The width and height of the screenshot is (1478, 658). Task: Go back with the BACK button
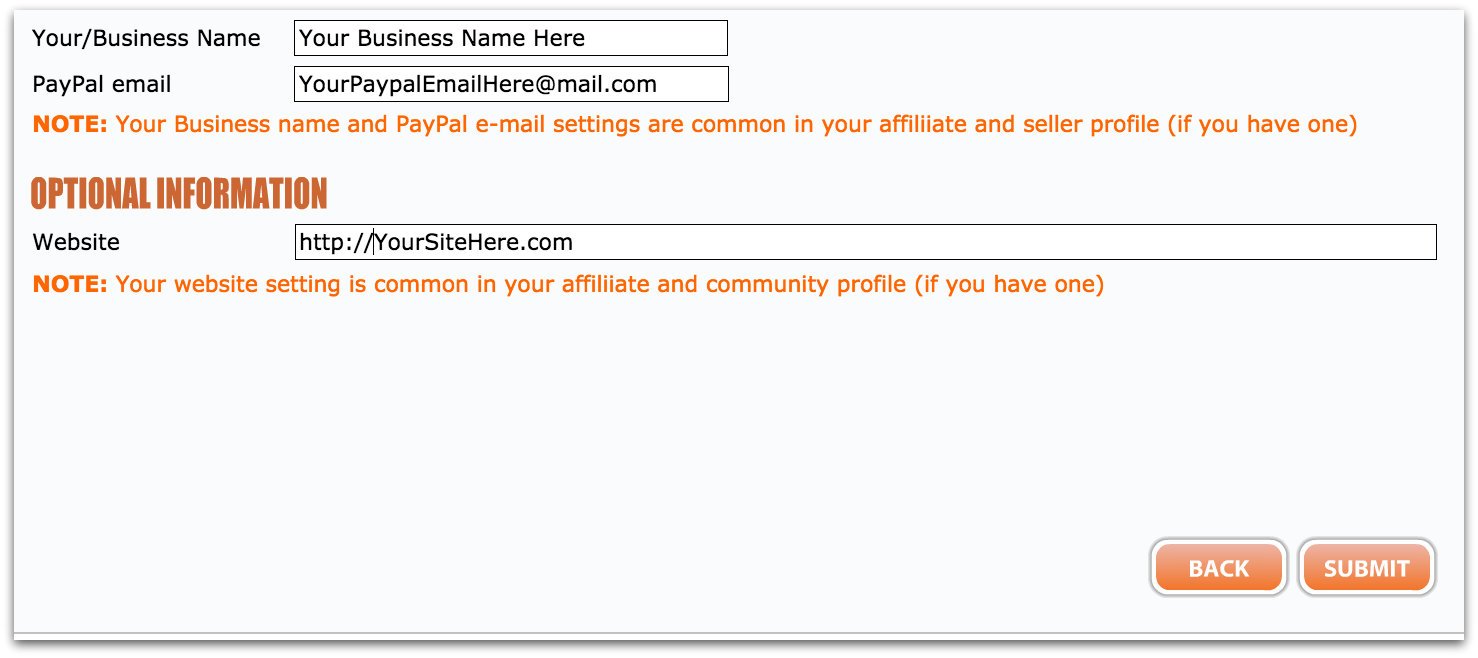pyautogui.click(x=1218, y=568)
